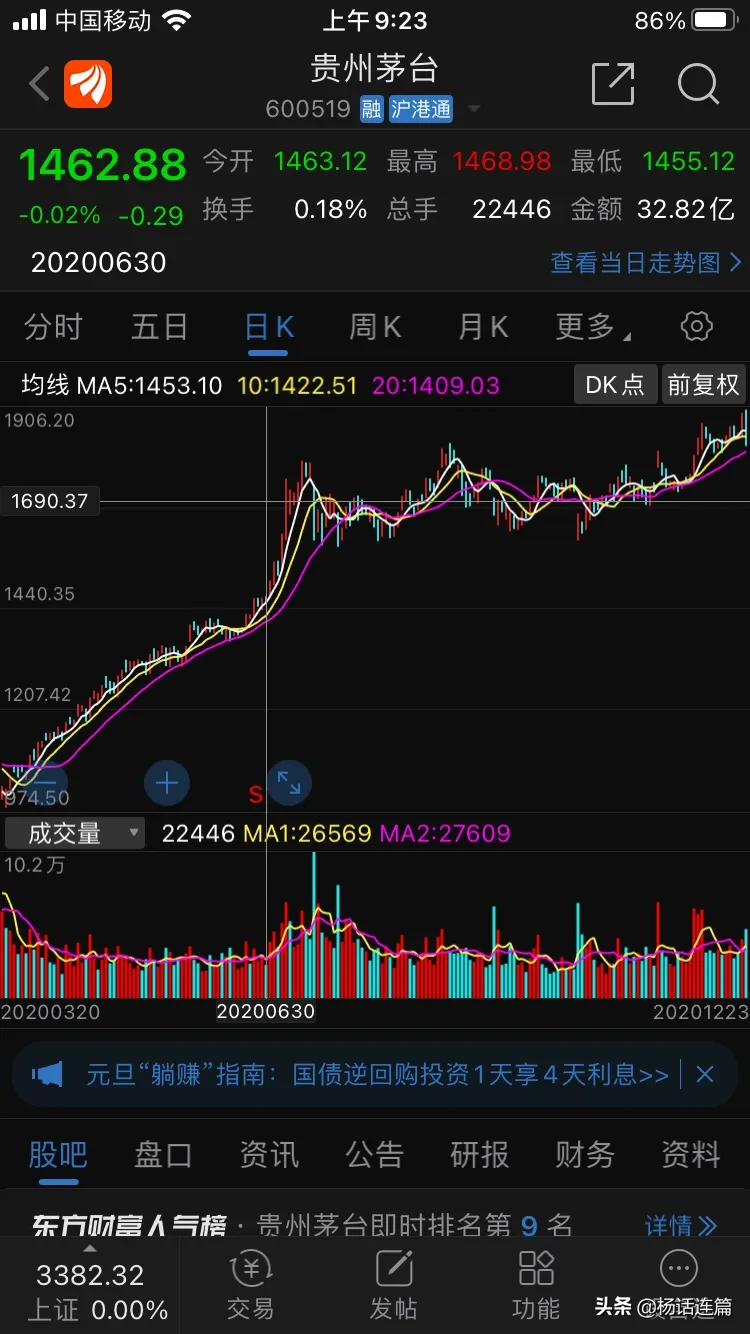Select the 月K chart tab

tap(483, 326)
